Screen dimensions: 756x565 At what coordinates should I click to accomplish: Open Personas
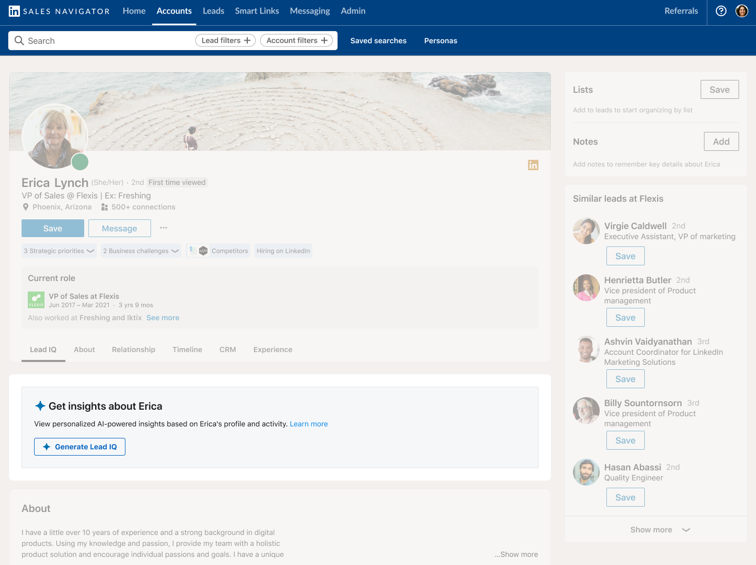click(x=441, y=40)
